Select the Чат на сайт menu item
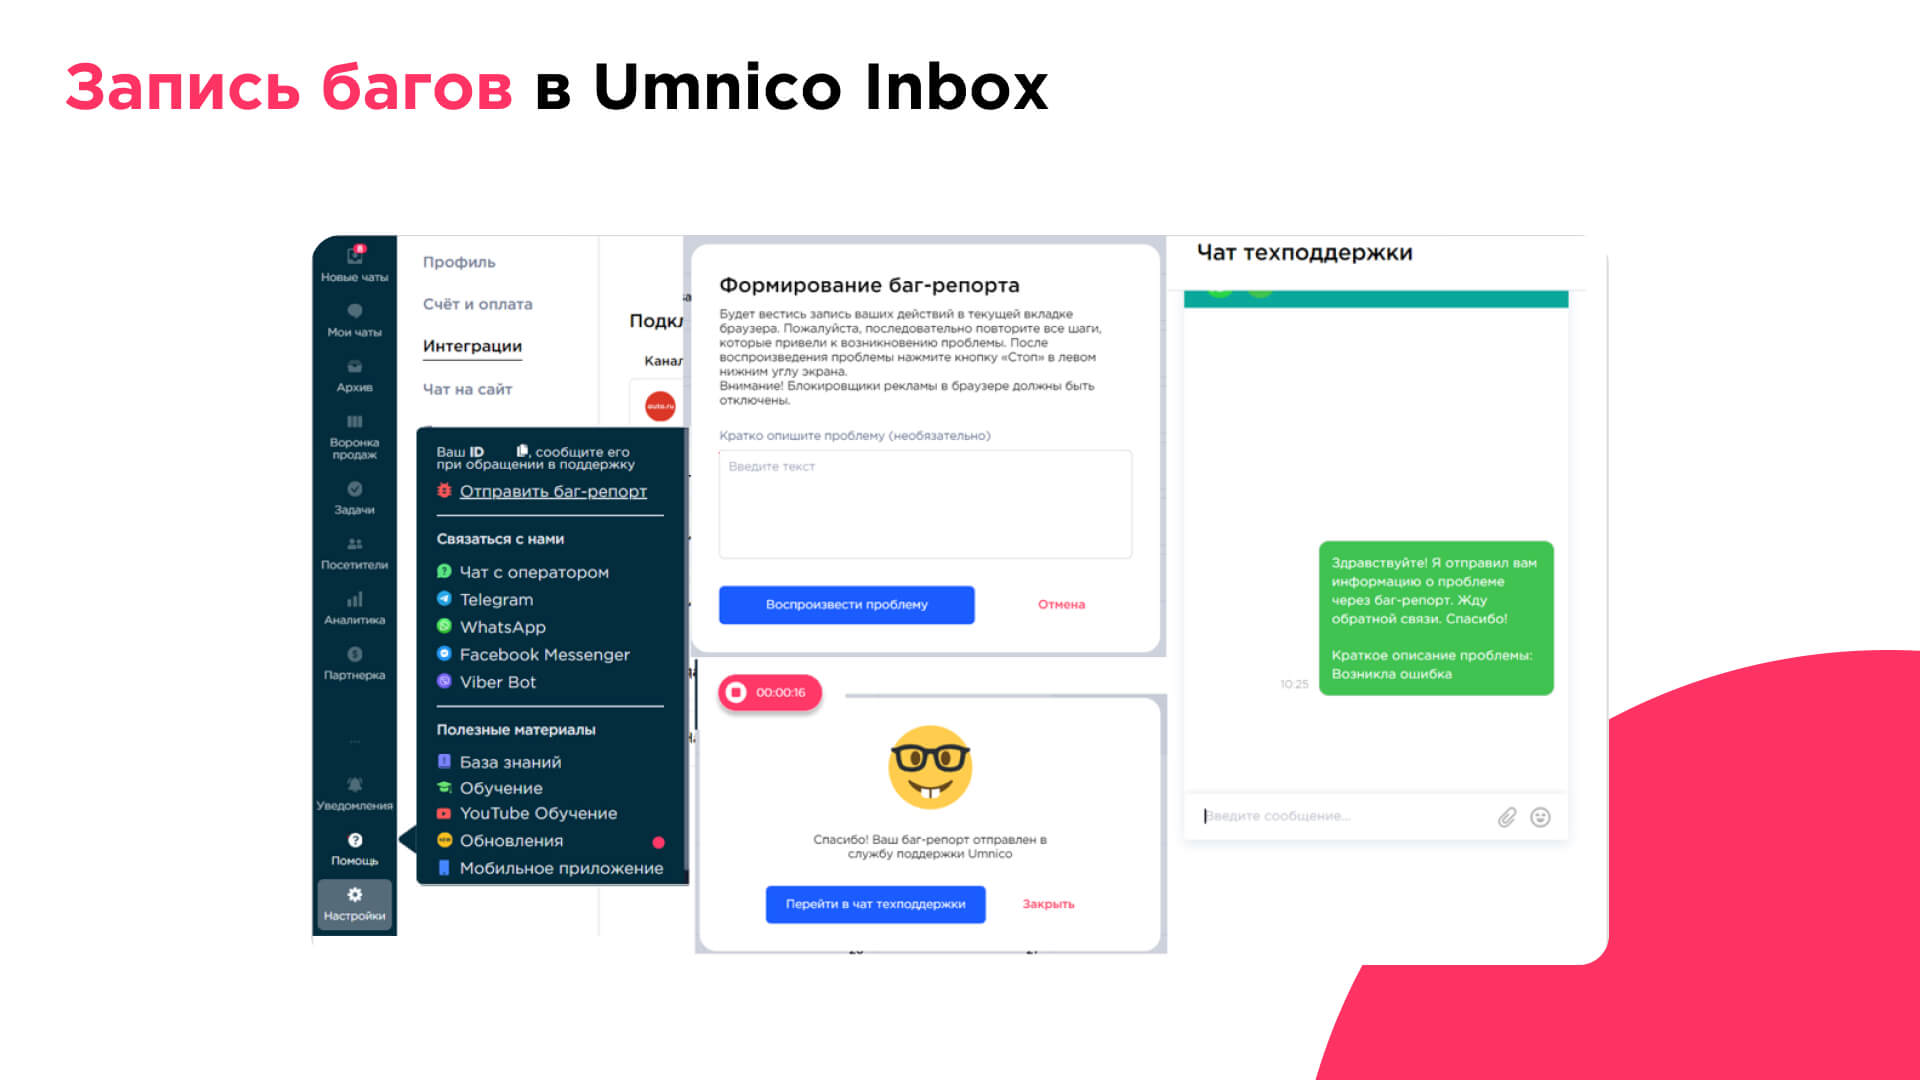 [x=469, y=388]
